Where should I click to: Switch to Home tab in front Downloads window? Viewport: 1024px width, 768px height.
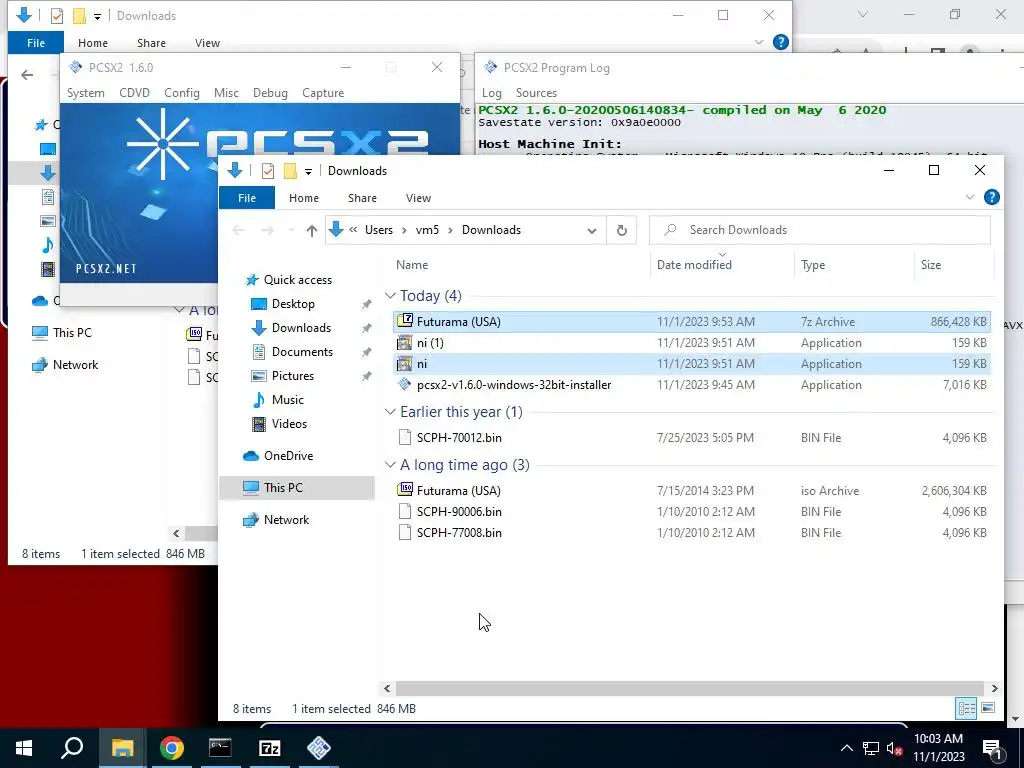coord(304,198)
